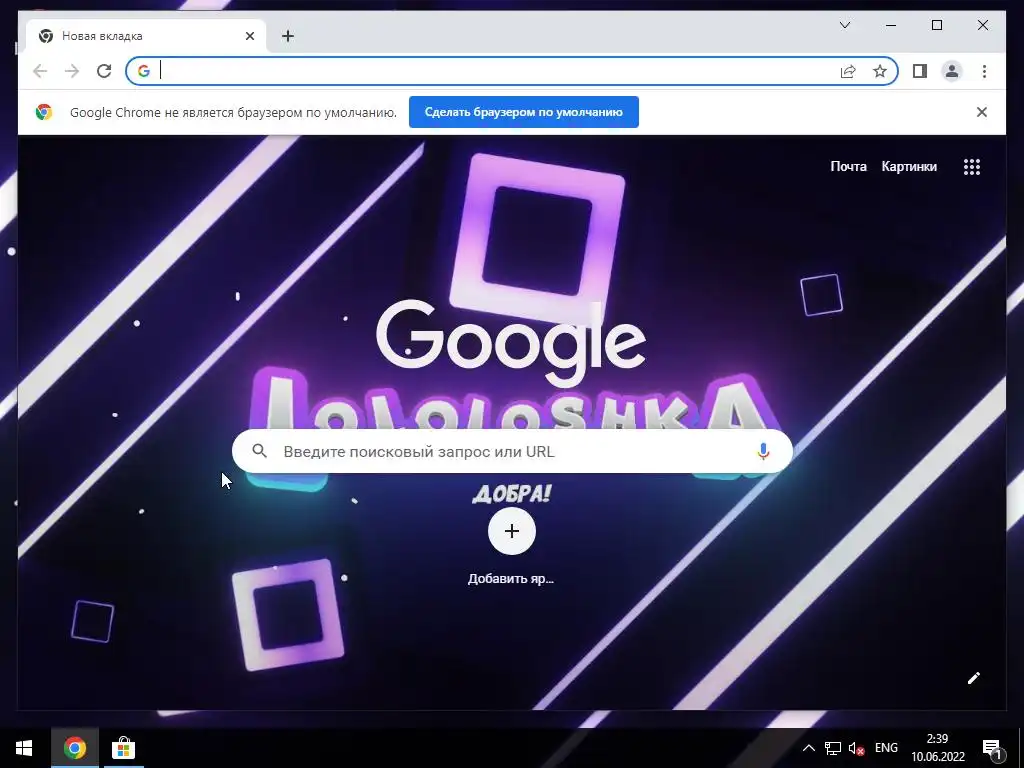Open network status tray icon
Image resolution: width=1024 pixels, height=768 pixels.
click(x=833, y=748)
